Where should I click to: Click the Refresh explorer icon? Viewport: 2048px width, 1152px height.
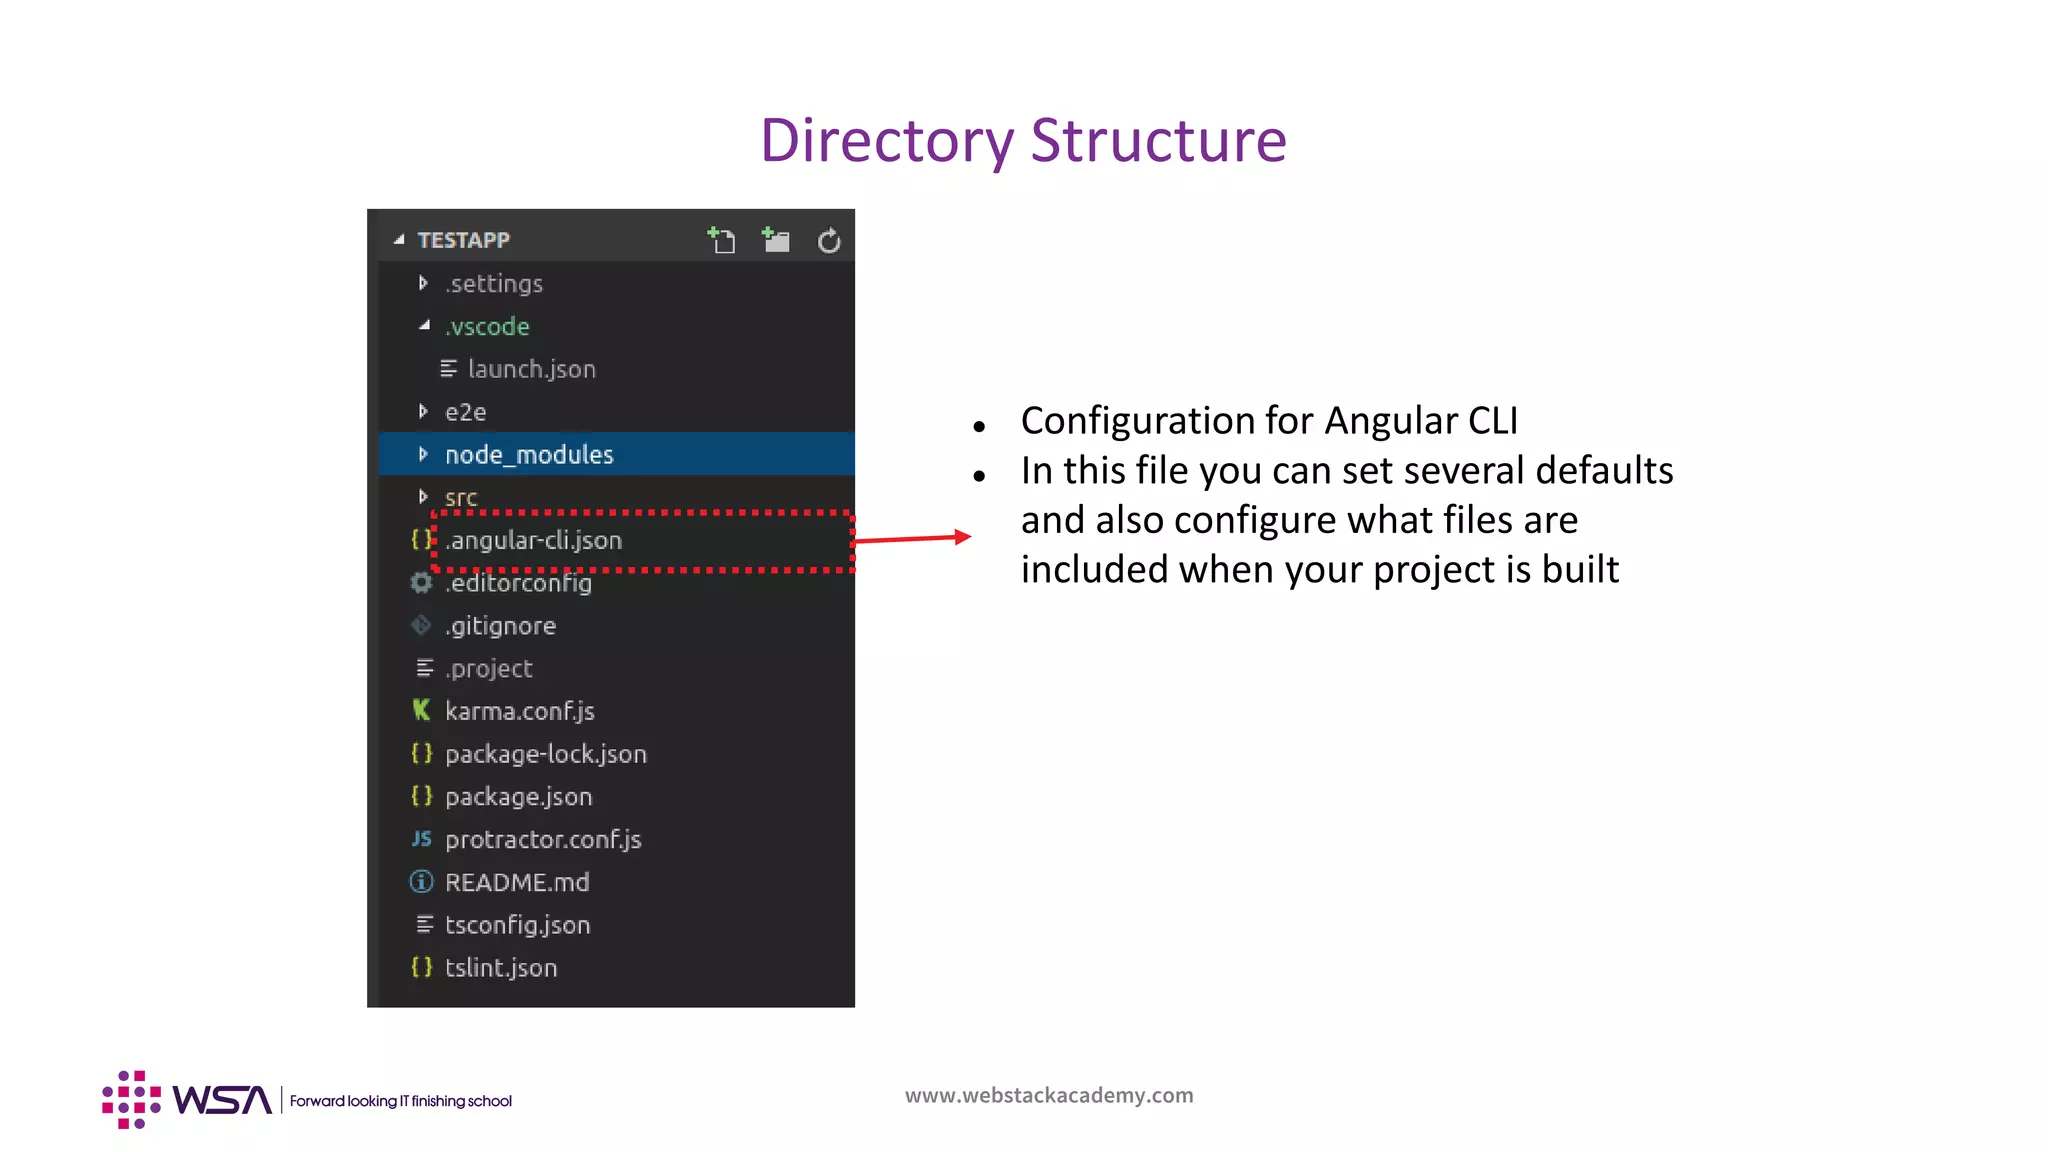tap(829, 241)
